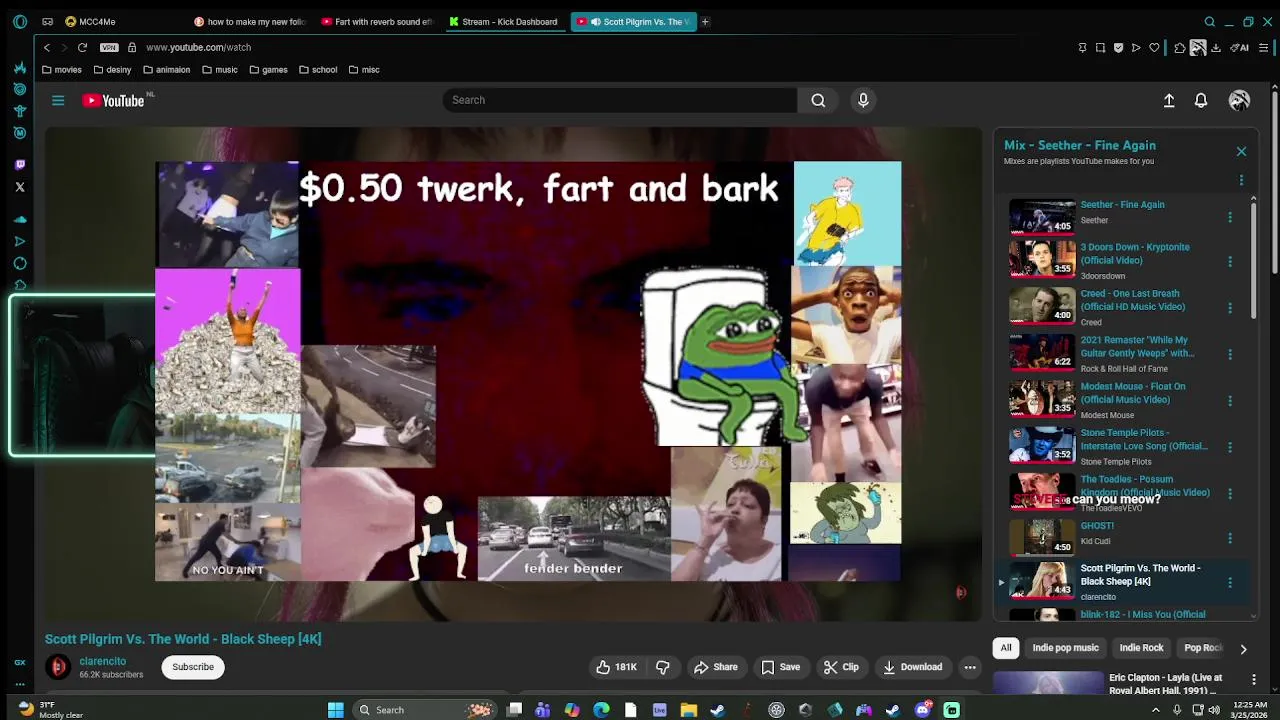Open Mix playlist options three-dot menu
The height and width of the screenshot is (720, 1280).
coord(1241,180)
